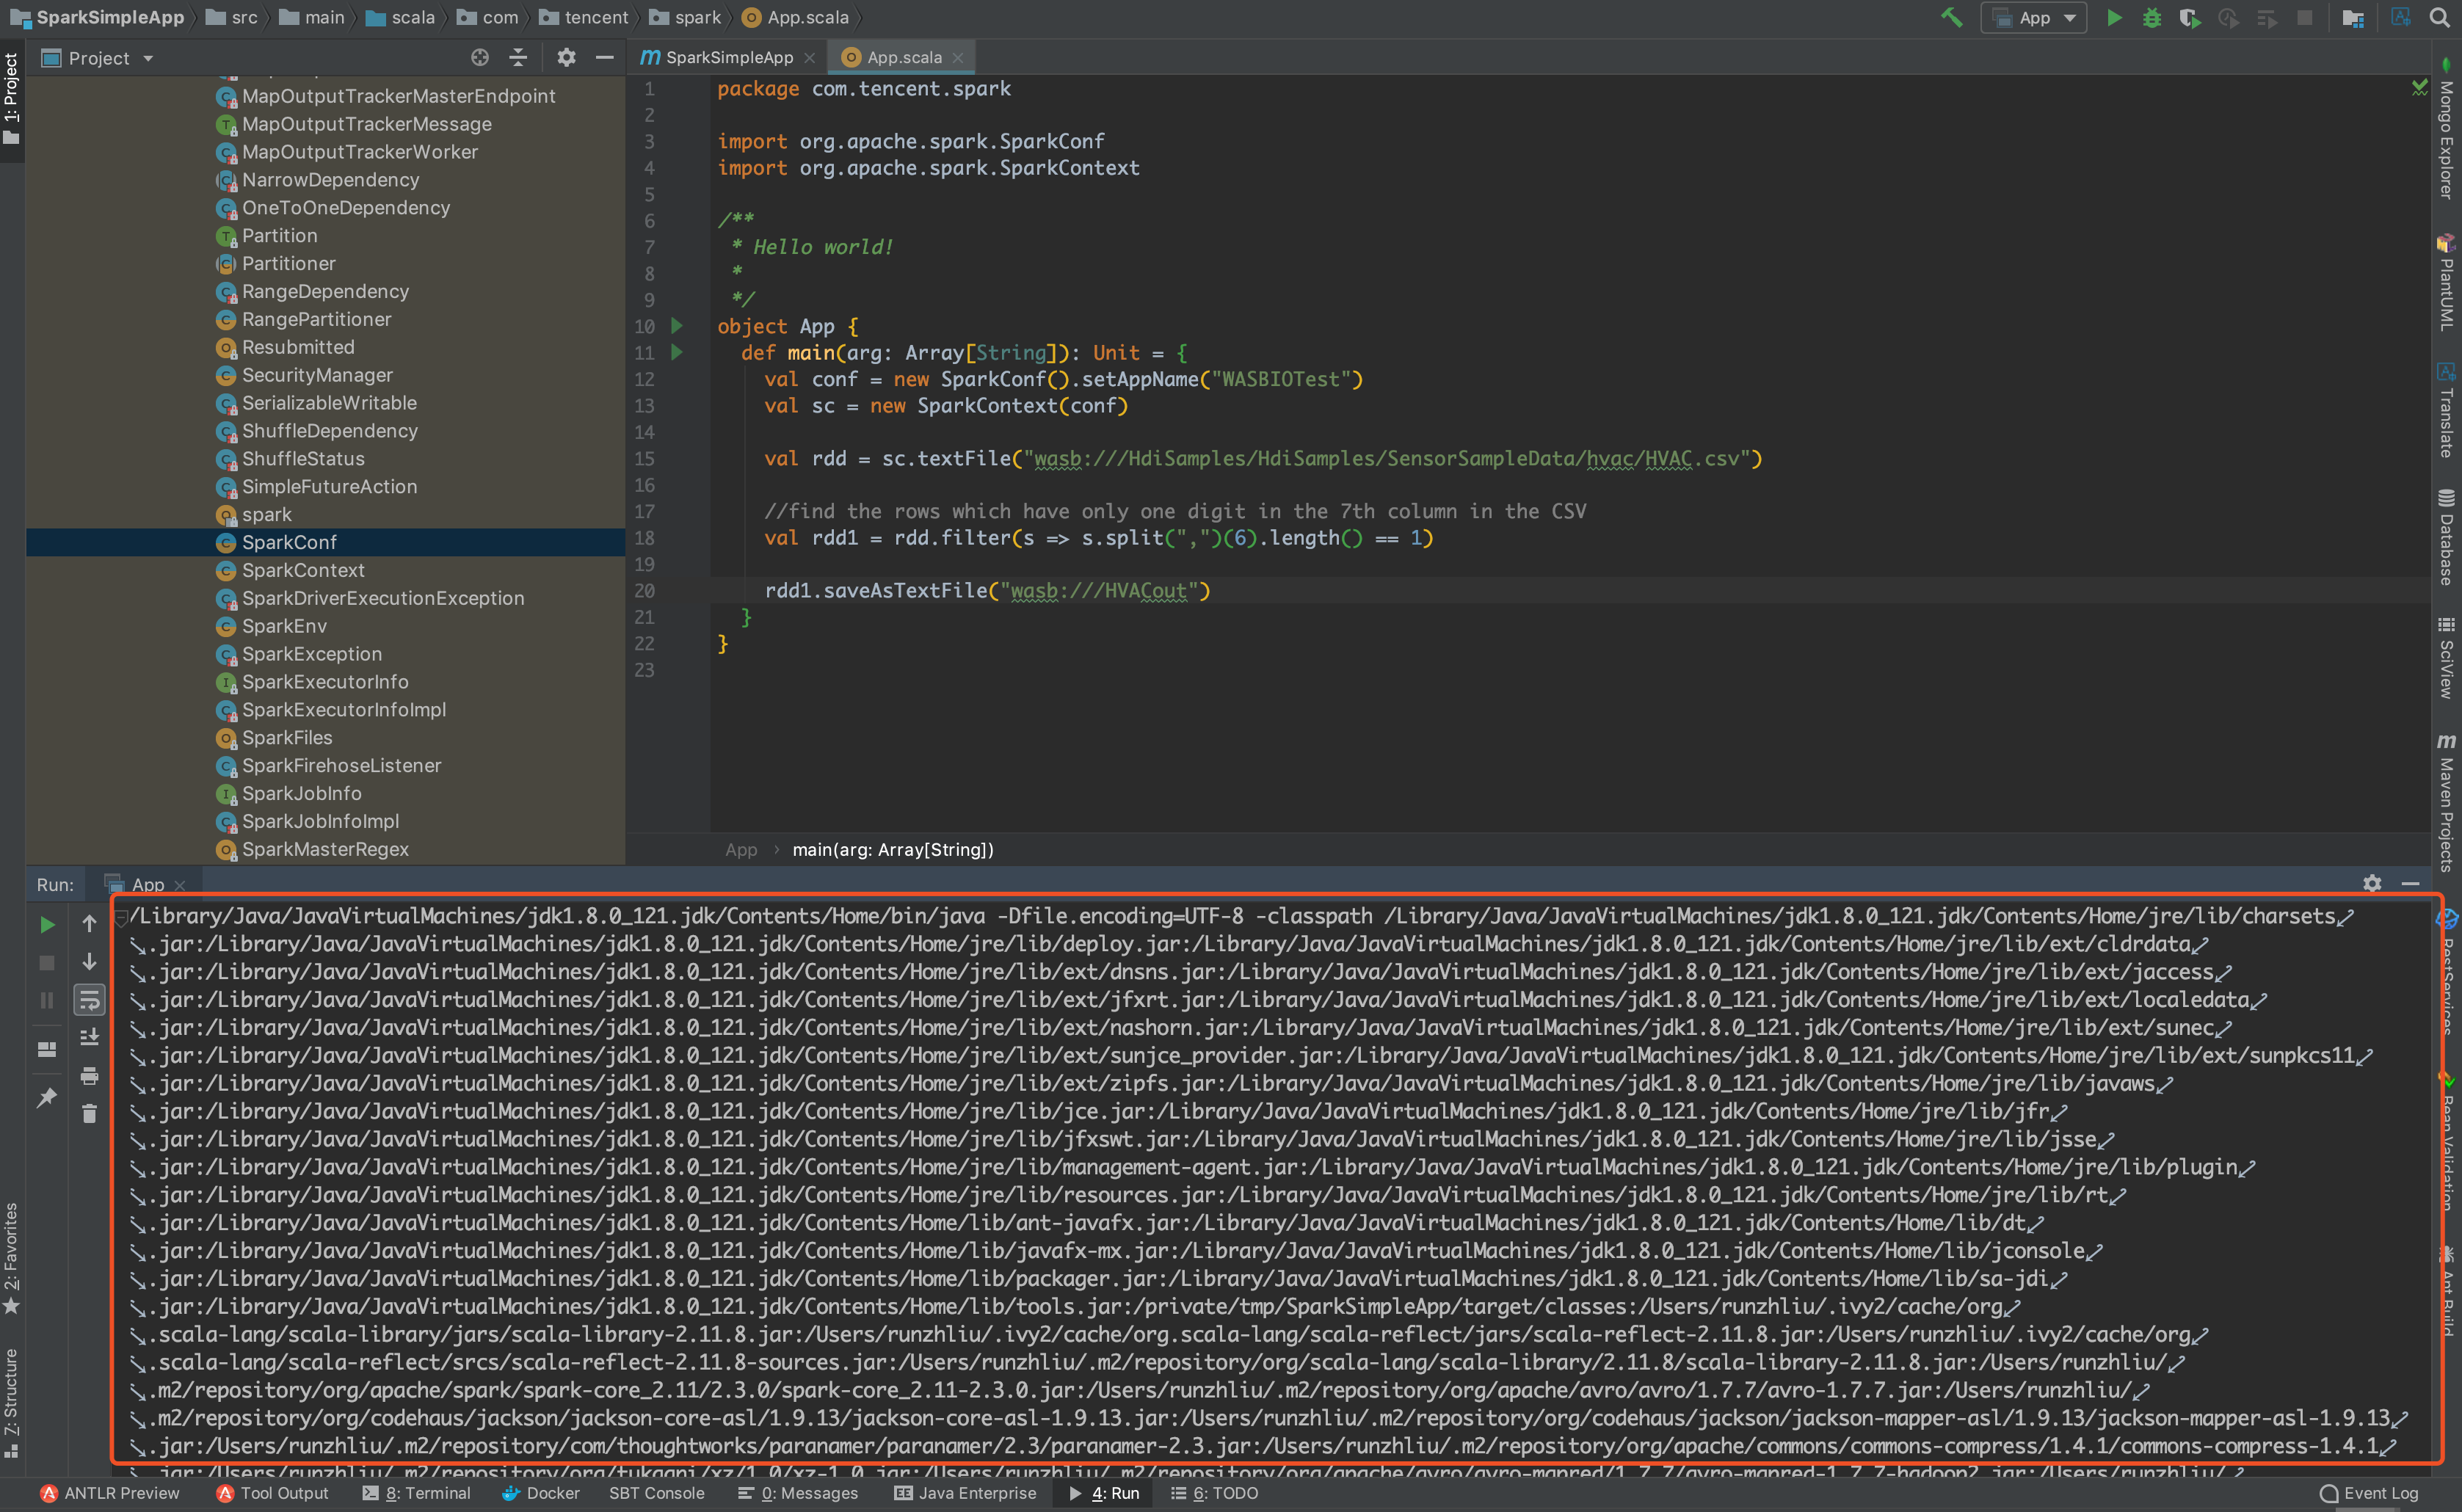2462x1512 pixels.
Task: Switch to the SparkSimpleApp editor tab
Action: coord(728,57)
